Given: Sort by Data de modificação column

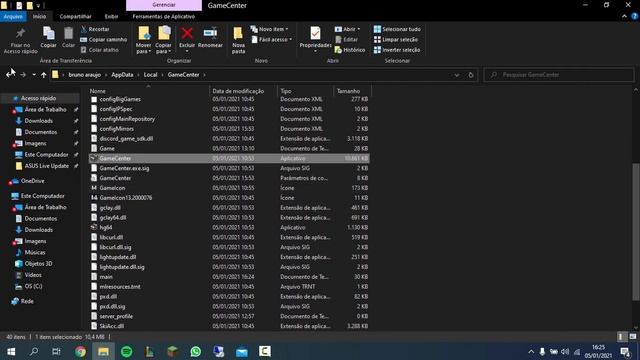Looking at the screenshot, I should coord(238,91).
